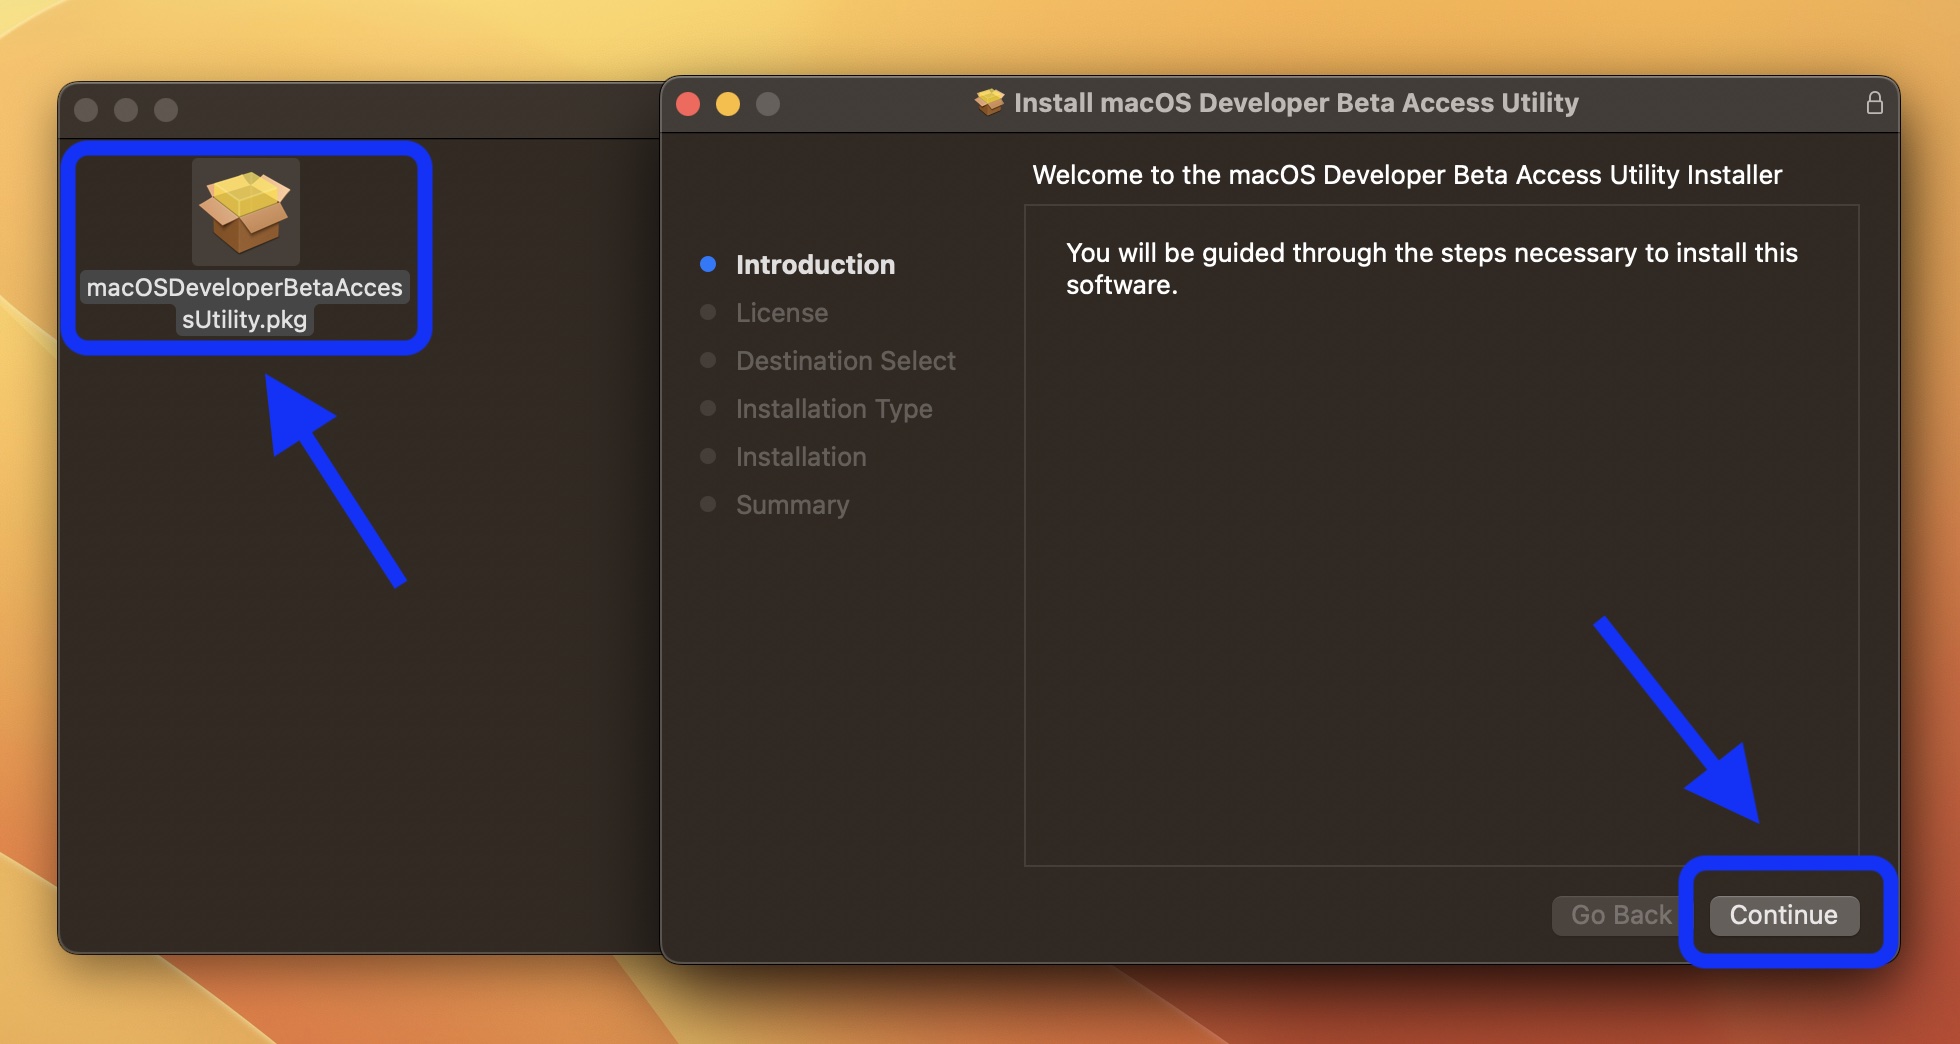Click the installer window title text
Image resolution: width=1960 pixels, height=1044 pixels.
1296,102
